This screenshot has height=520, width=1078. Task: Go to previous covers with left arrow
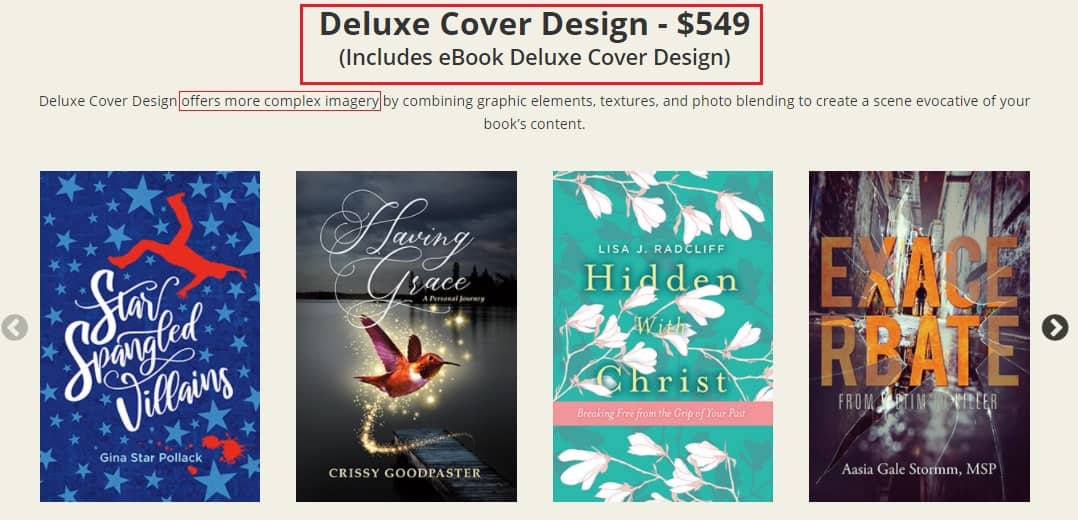coord(14,327)
